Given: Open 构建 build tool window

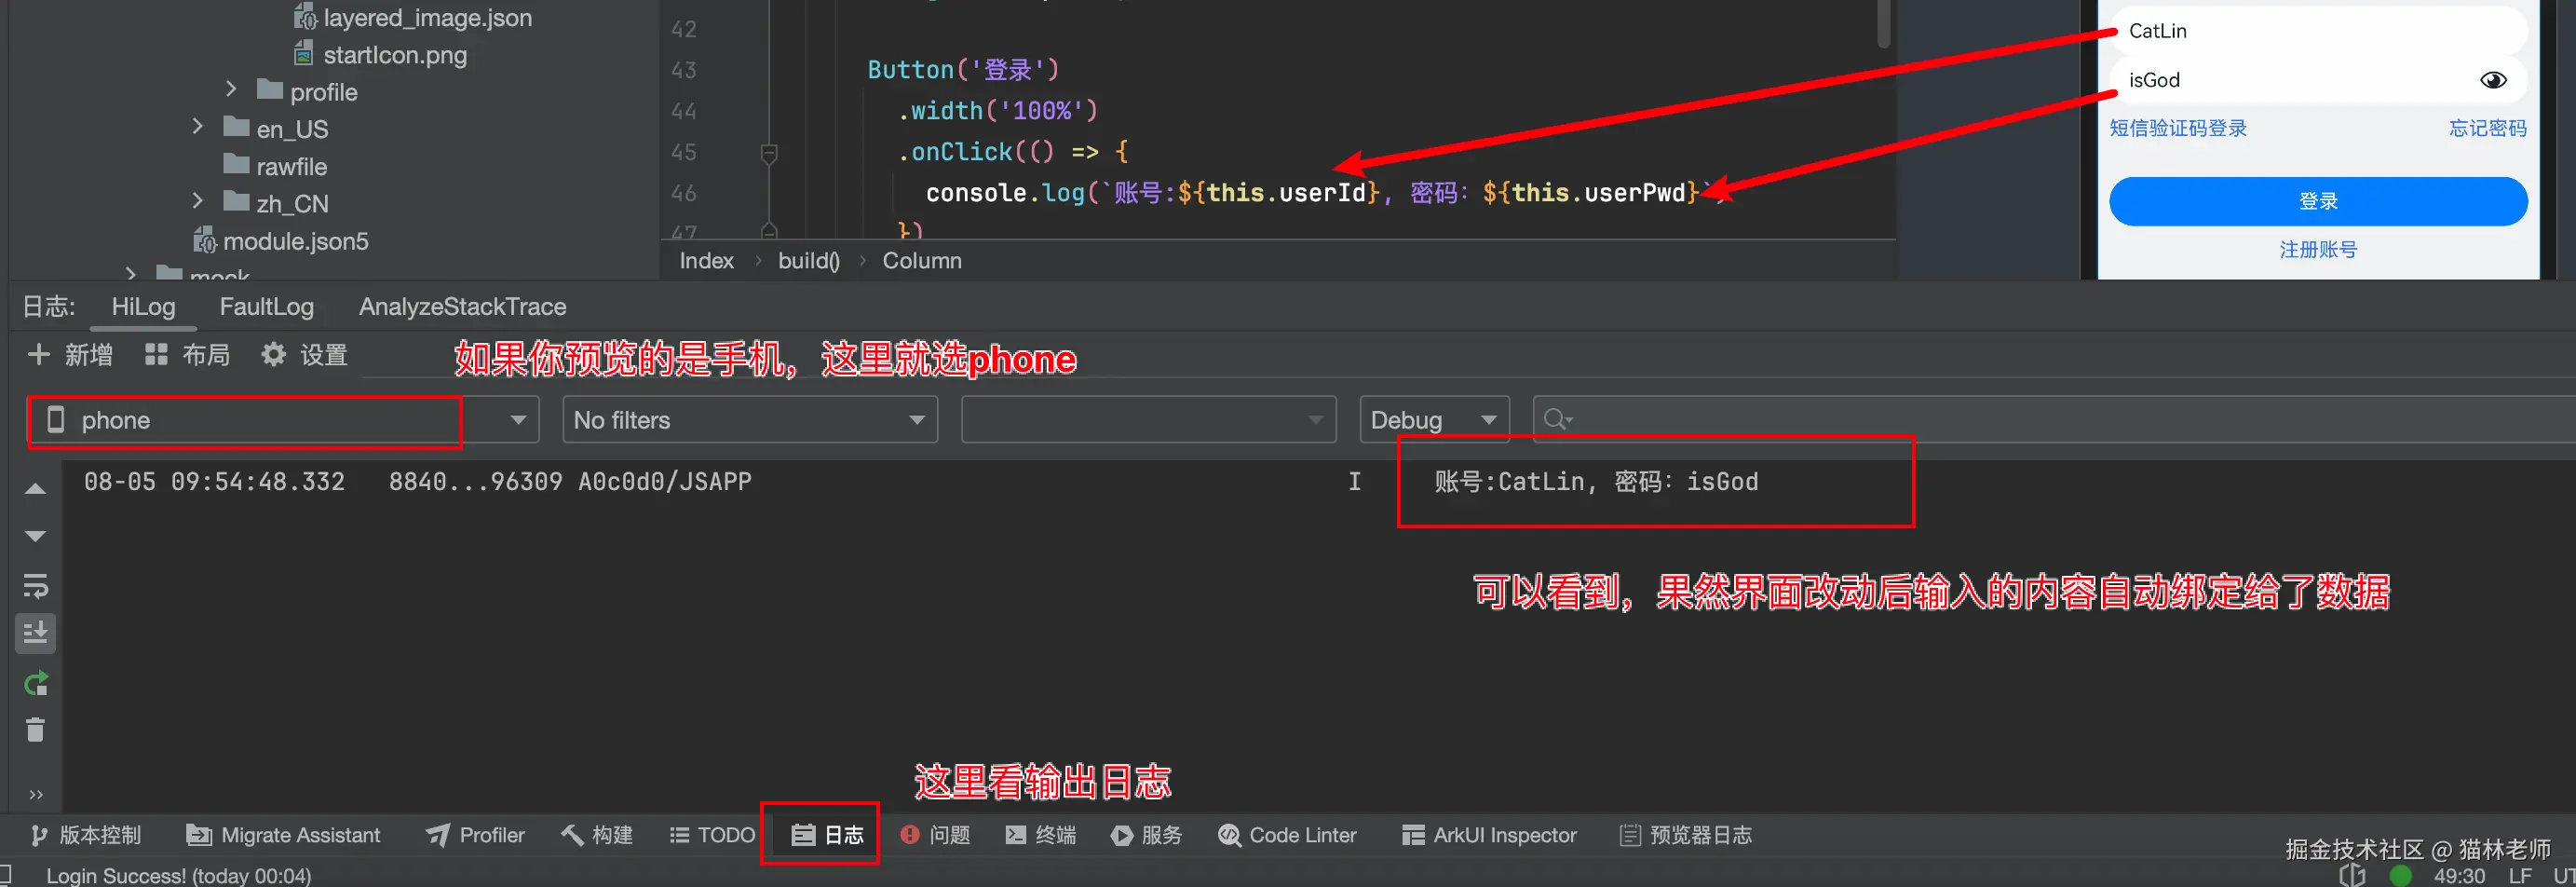Looking at the screenshot, I should tap(597, 835).
